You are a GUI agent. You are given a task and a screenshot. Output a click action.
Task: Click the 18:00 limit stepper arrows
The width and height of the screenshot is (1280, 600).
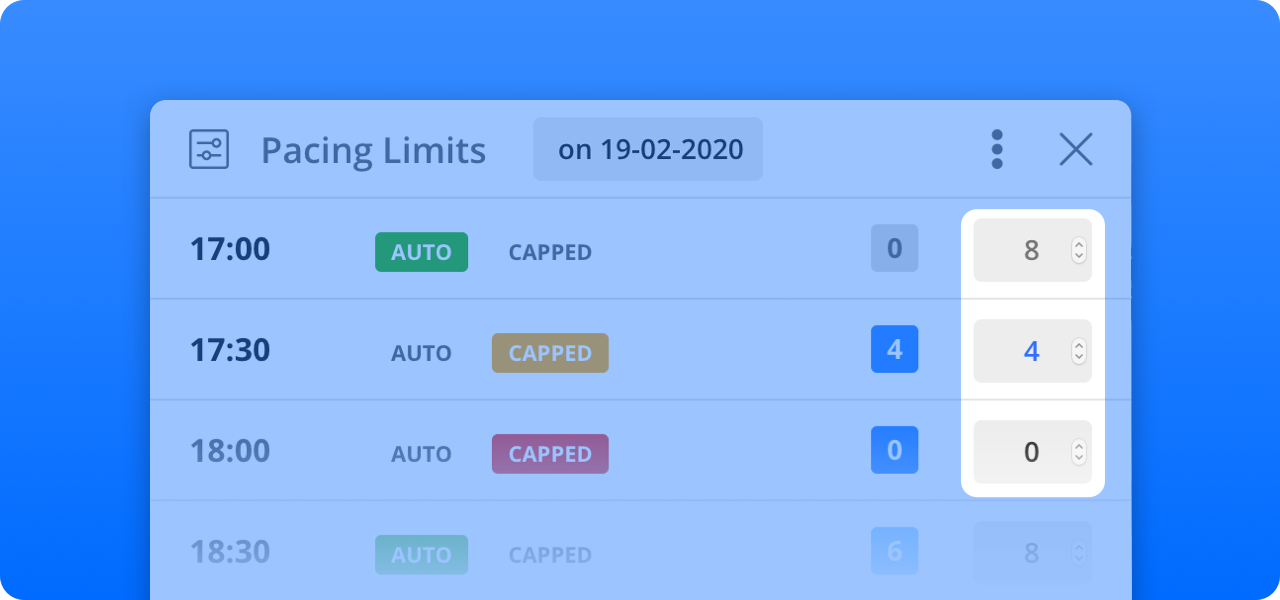tap(1078, 453)
